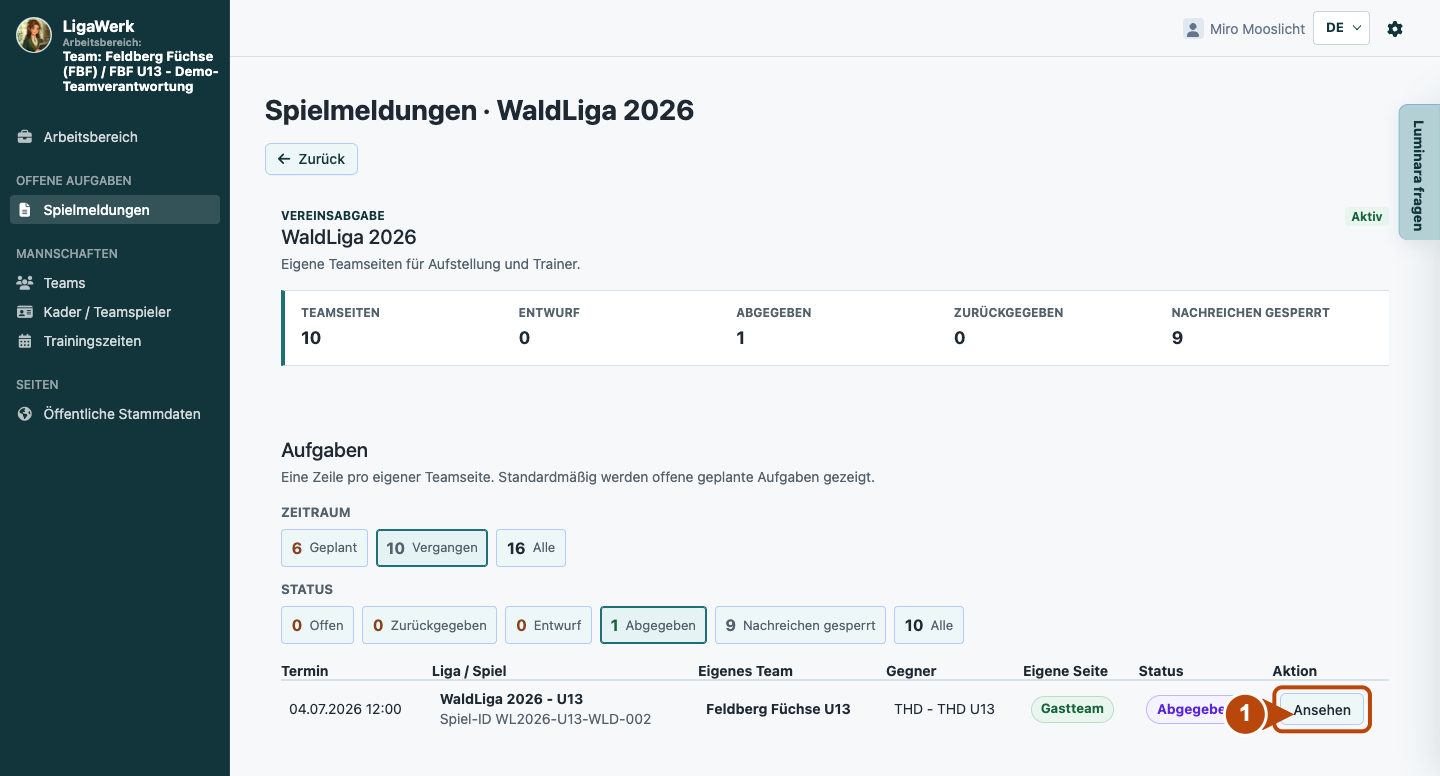Filter the status by Zurückgegeben

coord(429,625)
